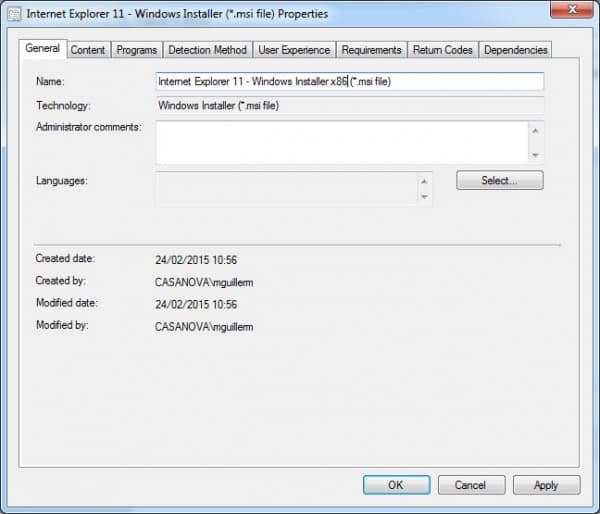
Task: Open the Content tab
Action: tap(88, 50)
